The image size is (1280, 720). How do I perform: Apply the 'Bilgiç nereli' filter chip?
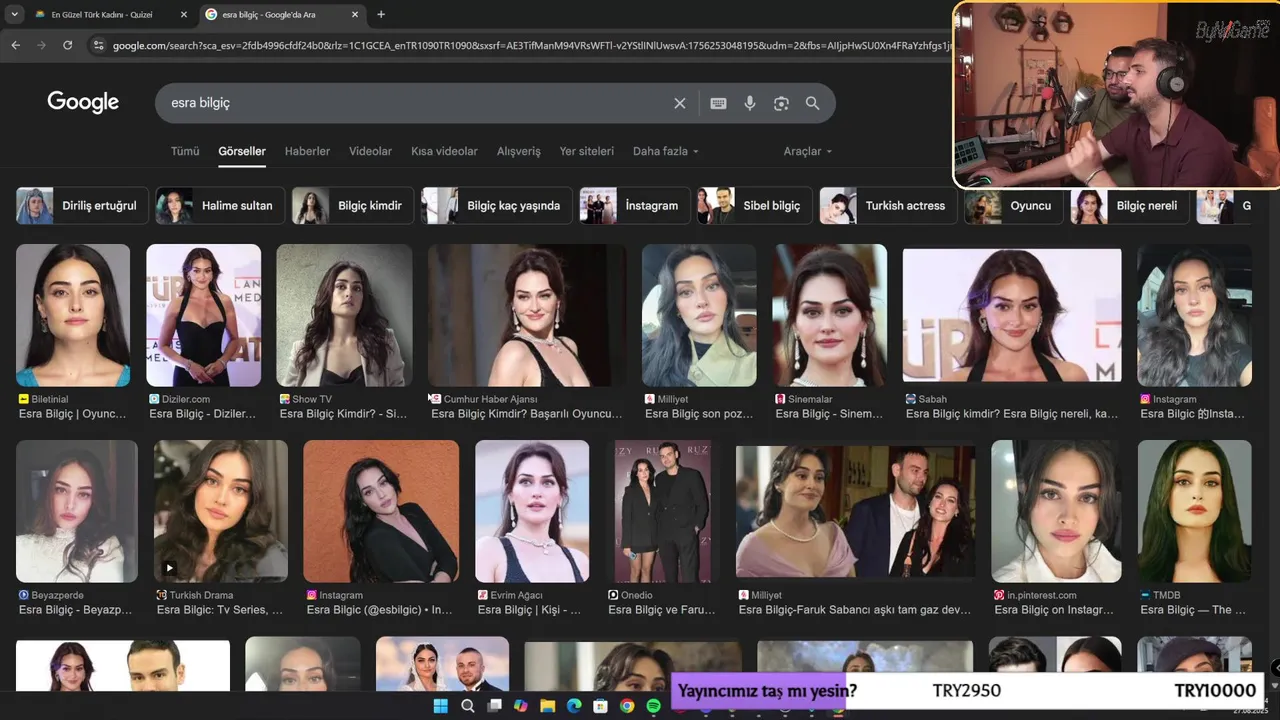[x=1130, y=205]
